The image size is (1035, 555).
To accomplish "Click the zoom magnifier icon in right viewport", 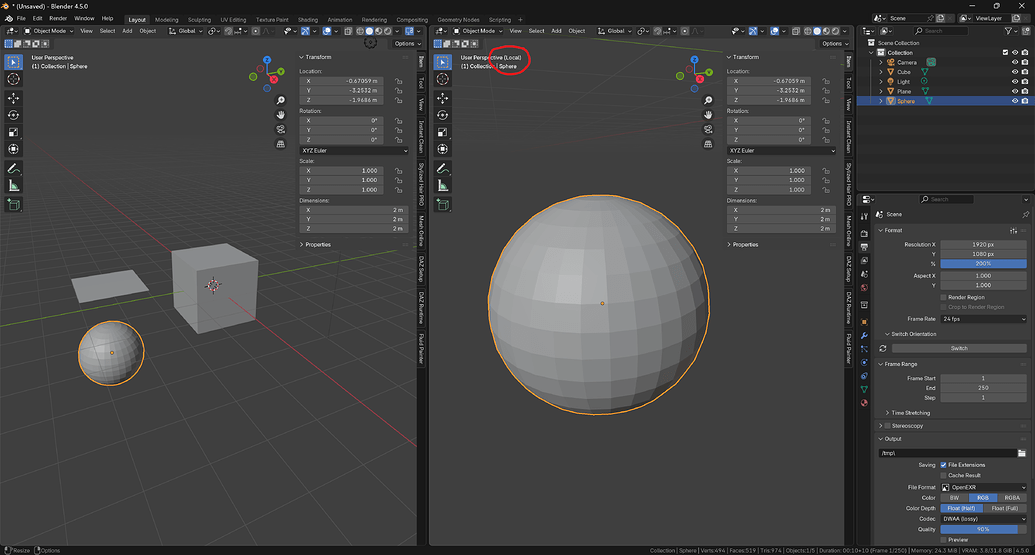I will (708, 100).
